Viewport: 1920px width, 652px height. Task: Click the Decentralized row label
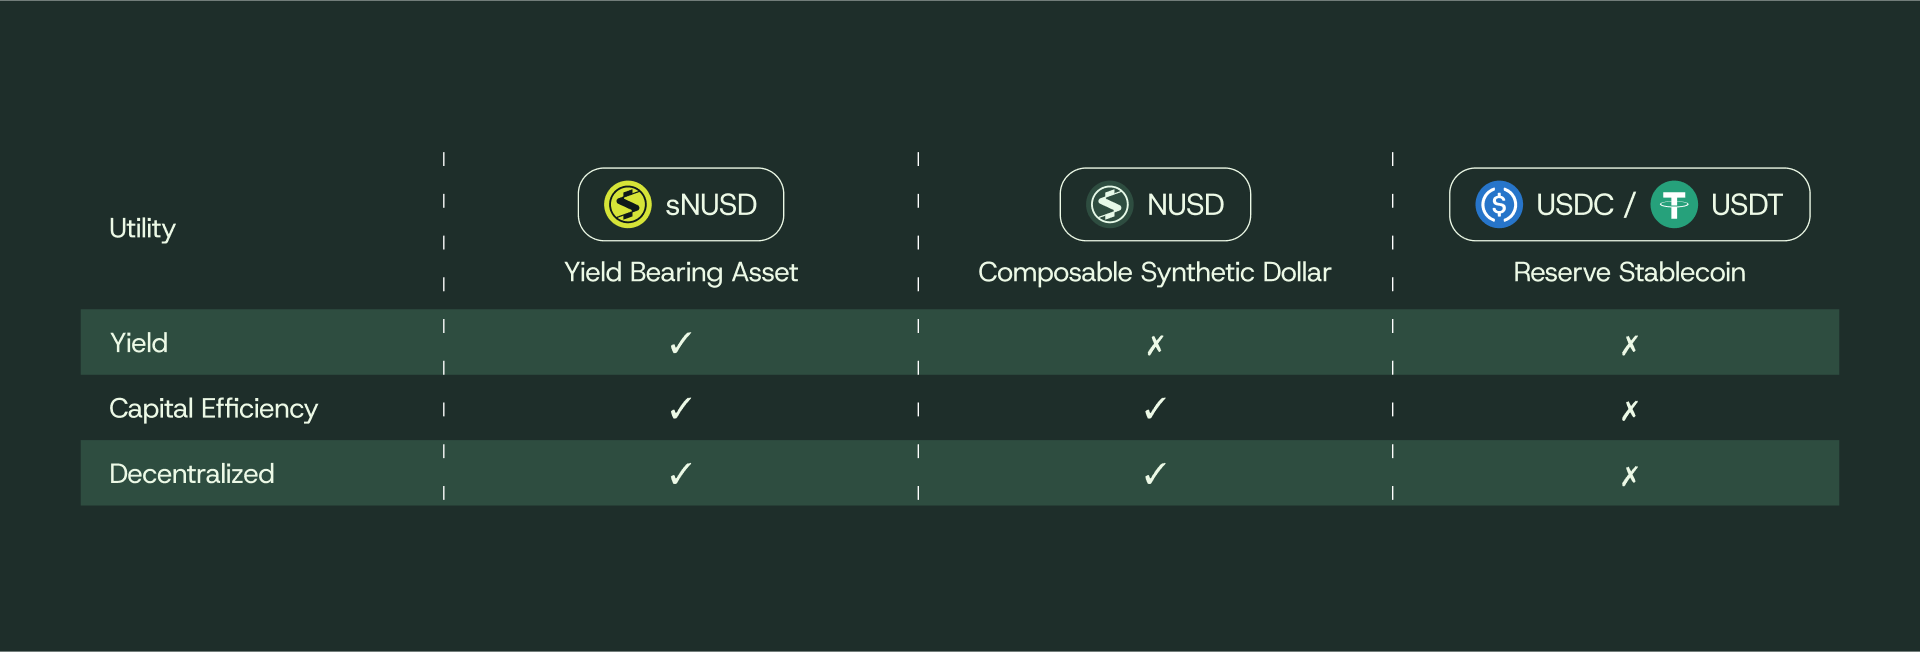tap(191, 474)
